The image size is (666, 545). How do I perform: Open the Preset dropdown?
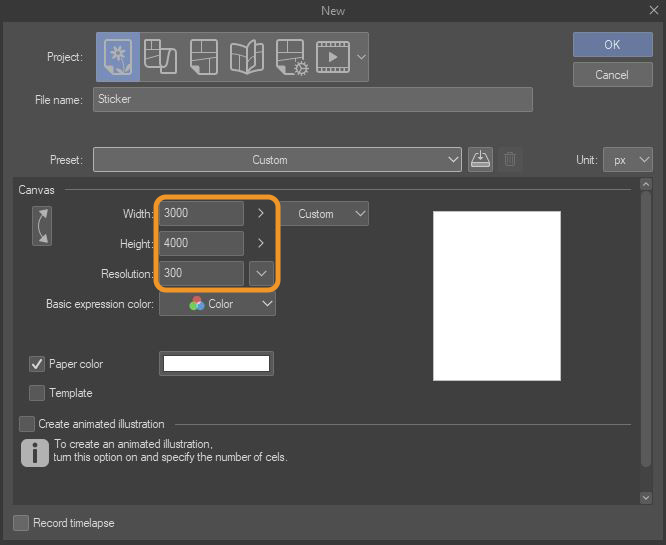pyautogui.click(x=277, y=160)
